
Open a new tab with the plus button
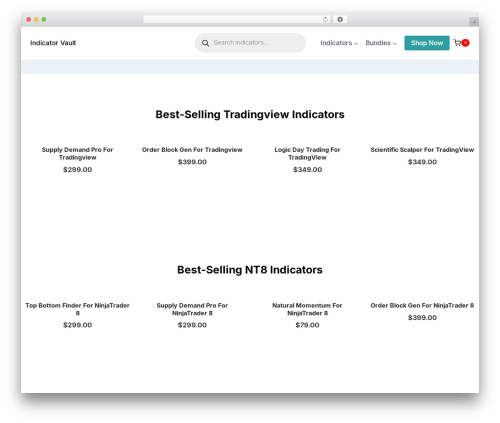pos(474,22)
